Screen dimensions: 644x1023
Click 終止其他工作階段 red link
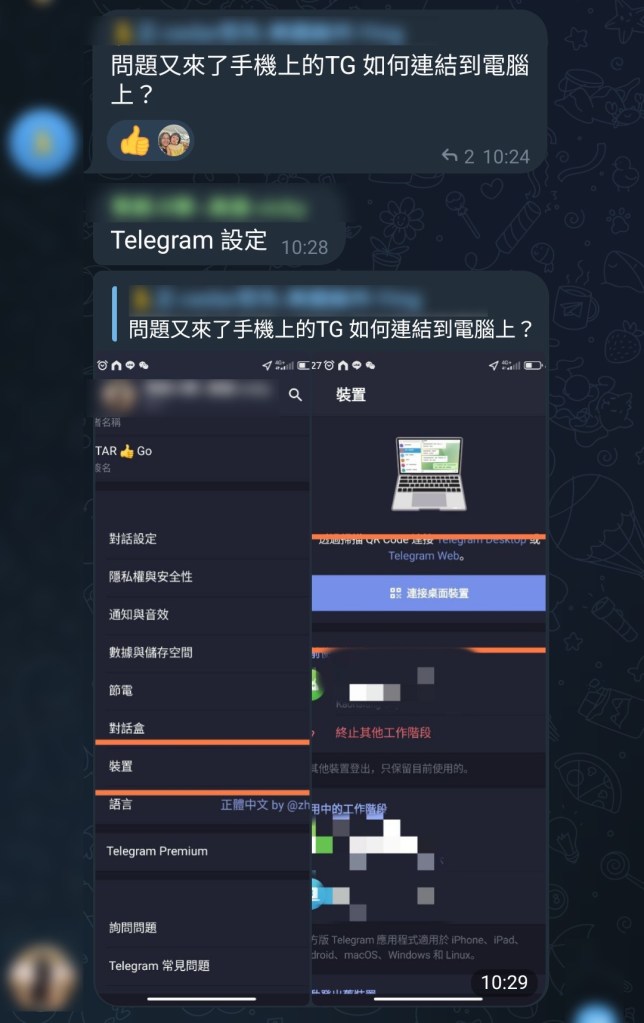click(383, 733)
